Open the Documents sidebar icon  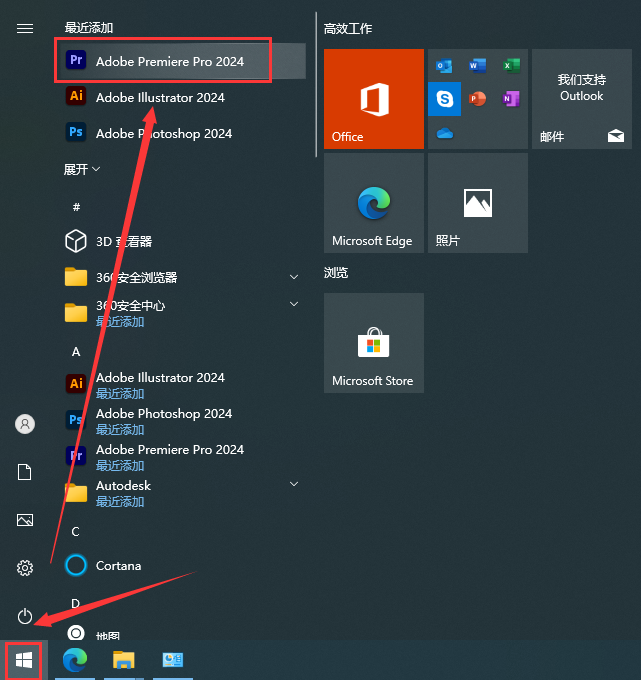25,472
